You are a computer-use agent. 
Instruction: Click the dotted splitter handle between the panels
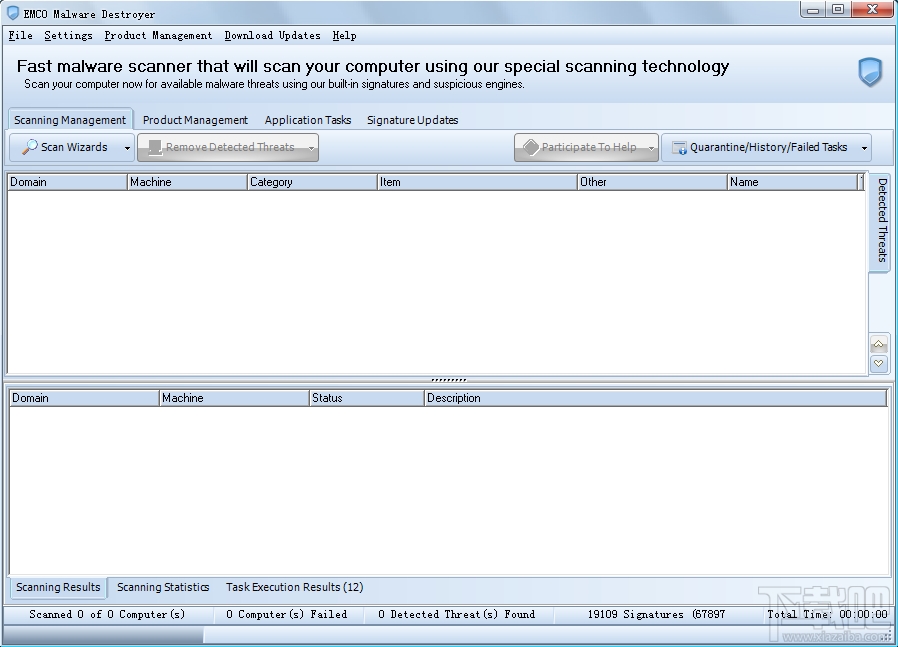pyautogui.click(x=448, y=380)
